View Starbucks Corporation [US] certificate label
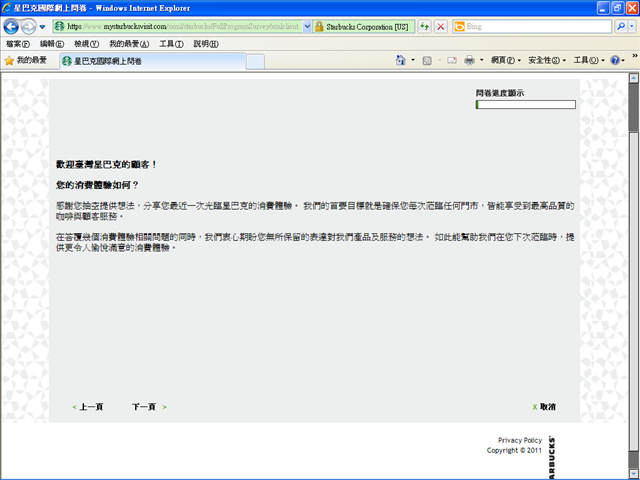Viewport: 640px width, 480px height. pos(367,27)
